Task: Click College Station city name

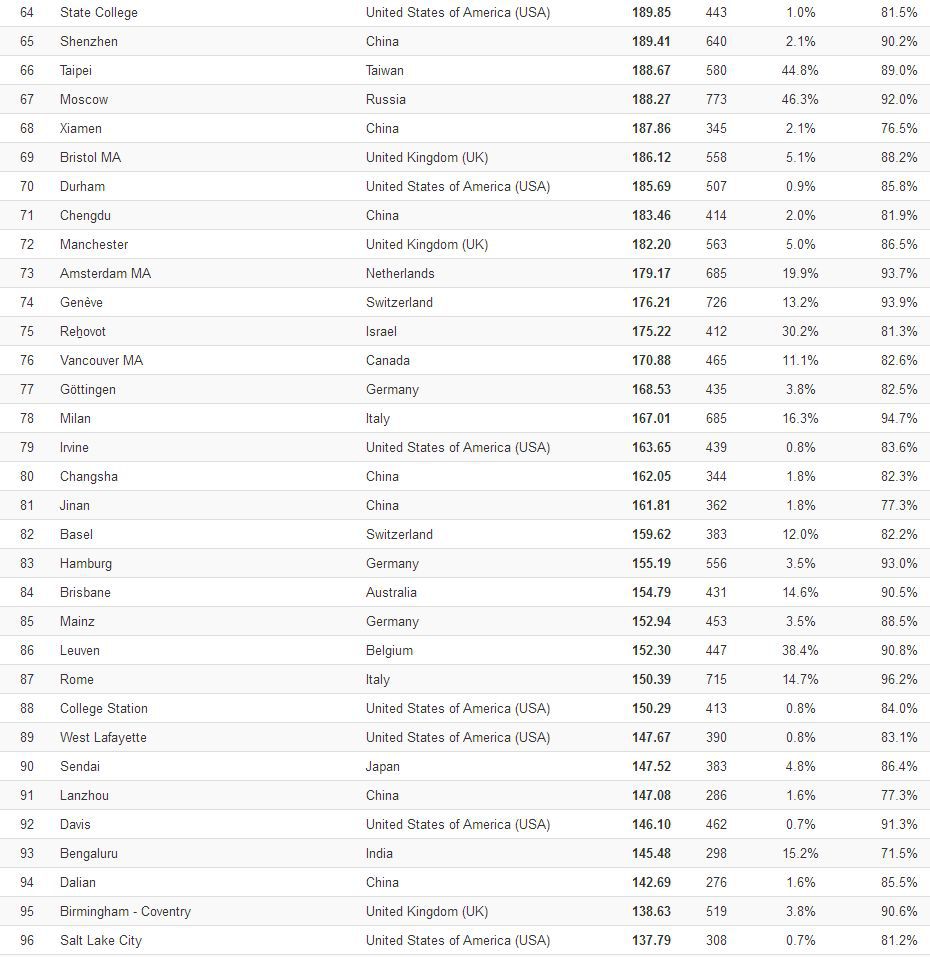Action: click(103, 709)
